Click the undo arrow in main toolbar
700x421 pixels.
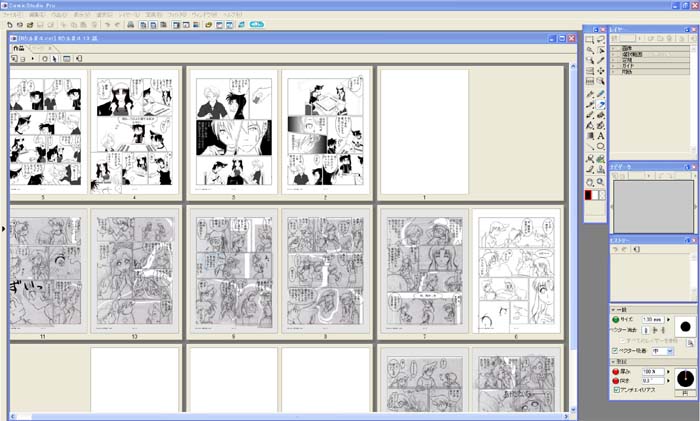point(107,25)
